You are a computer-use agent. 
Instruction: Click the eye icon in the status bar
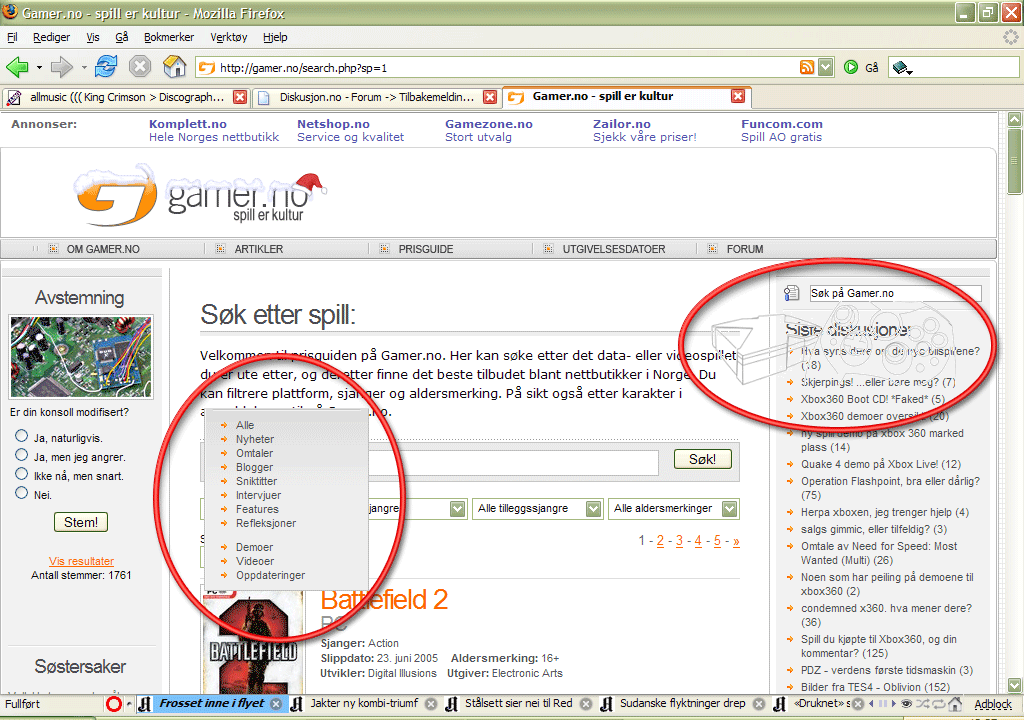pyautogui.click(x=906, y=704)
